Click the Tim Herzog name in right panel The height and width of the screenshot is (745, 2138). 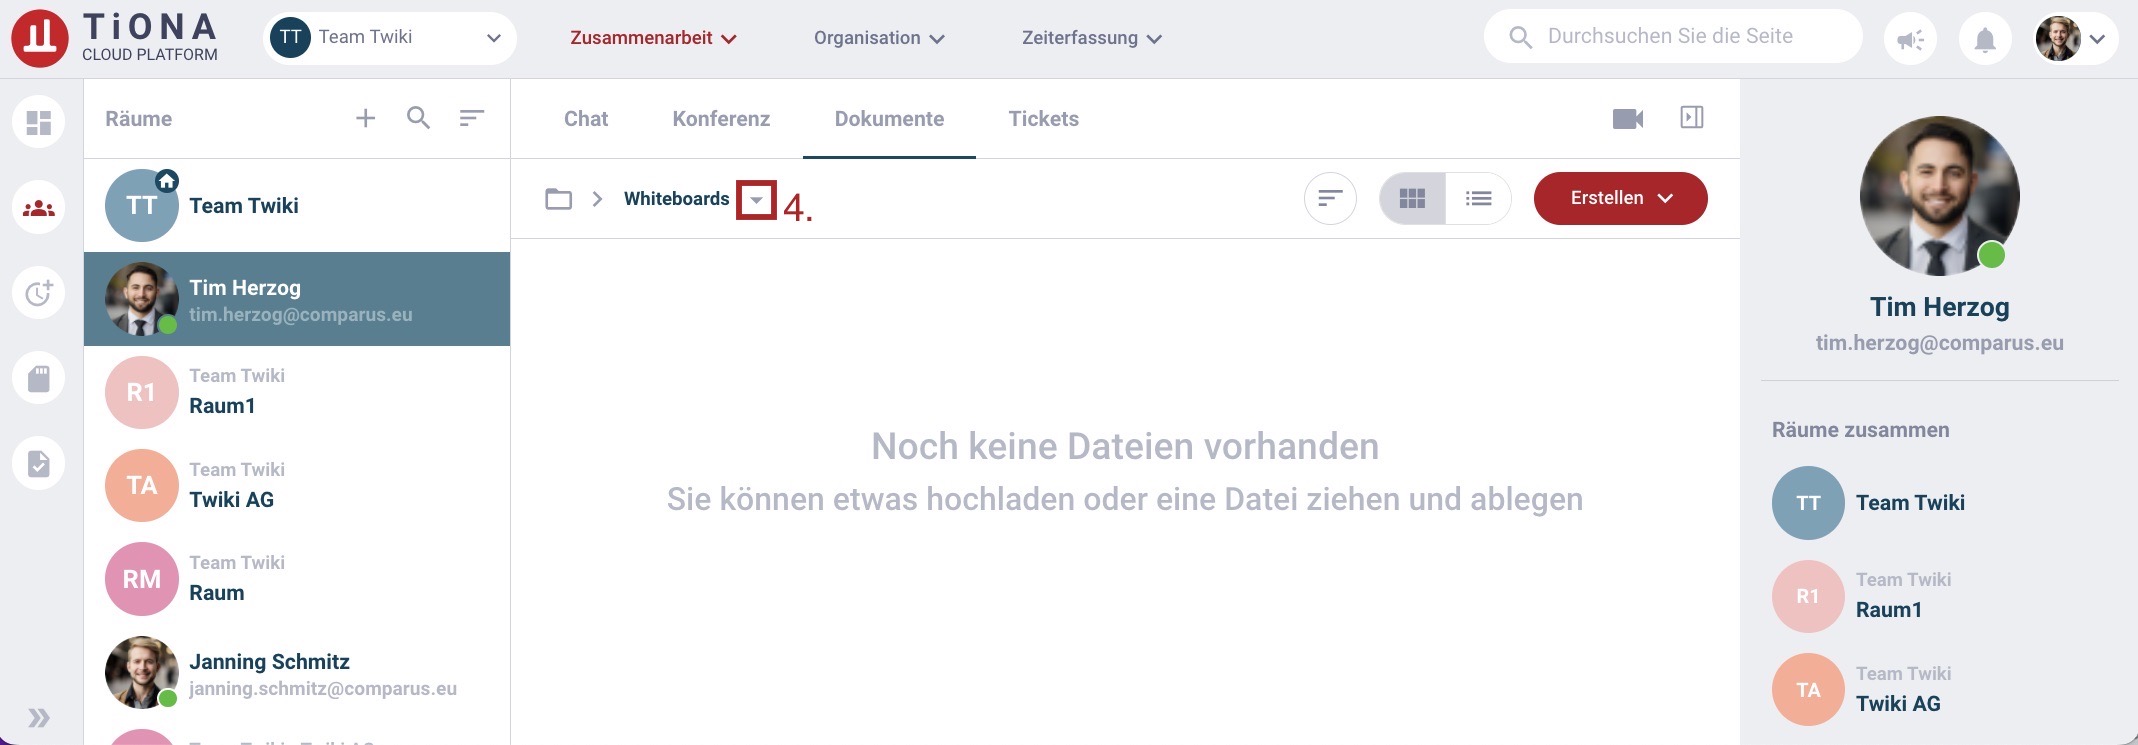click(1939, 307)
